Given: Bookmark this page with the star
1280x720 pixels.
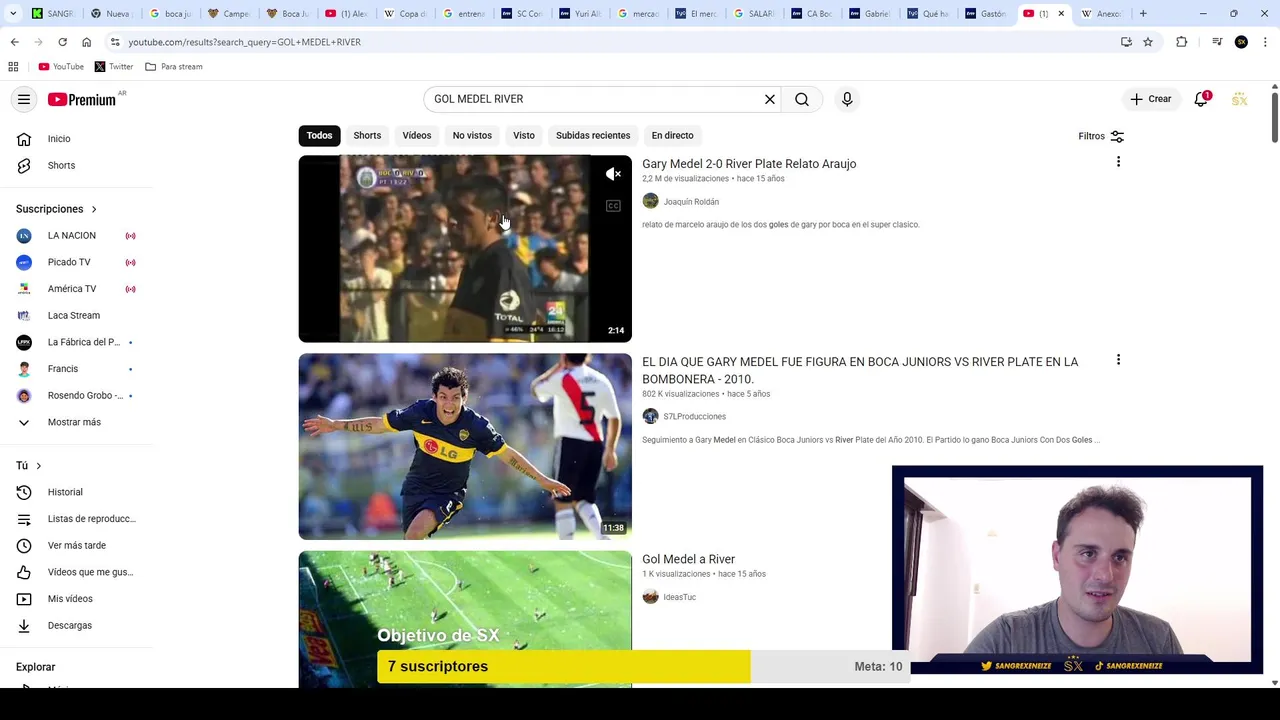Looking at the screenshot, I should (x=1148, y=42).
